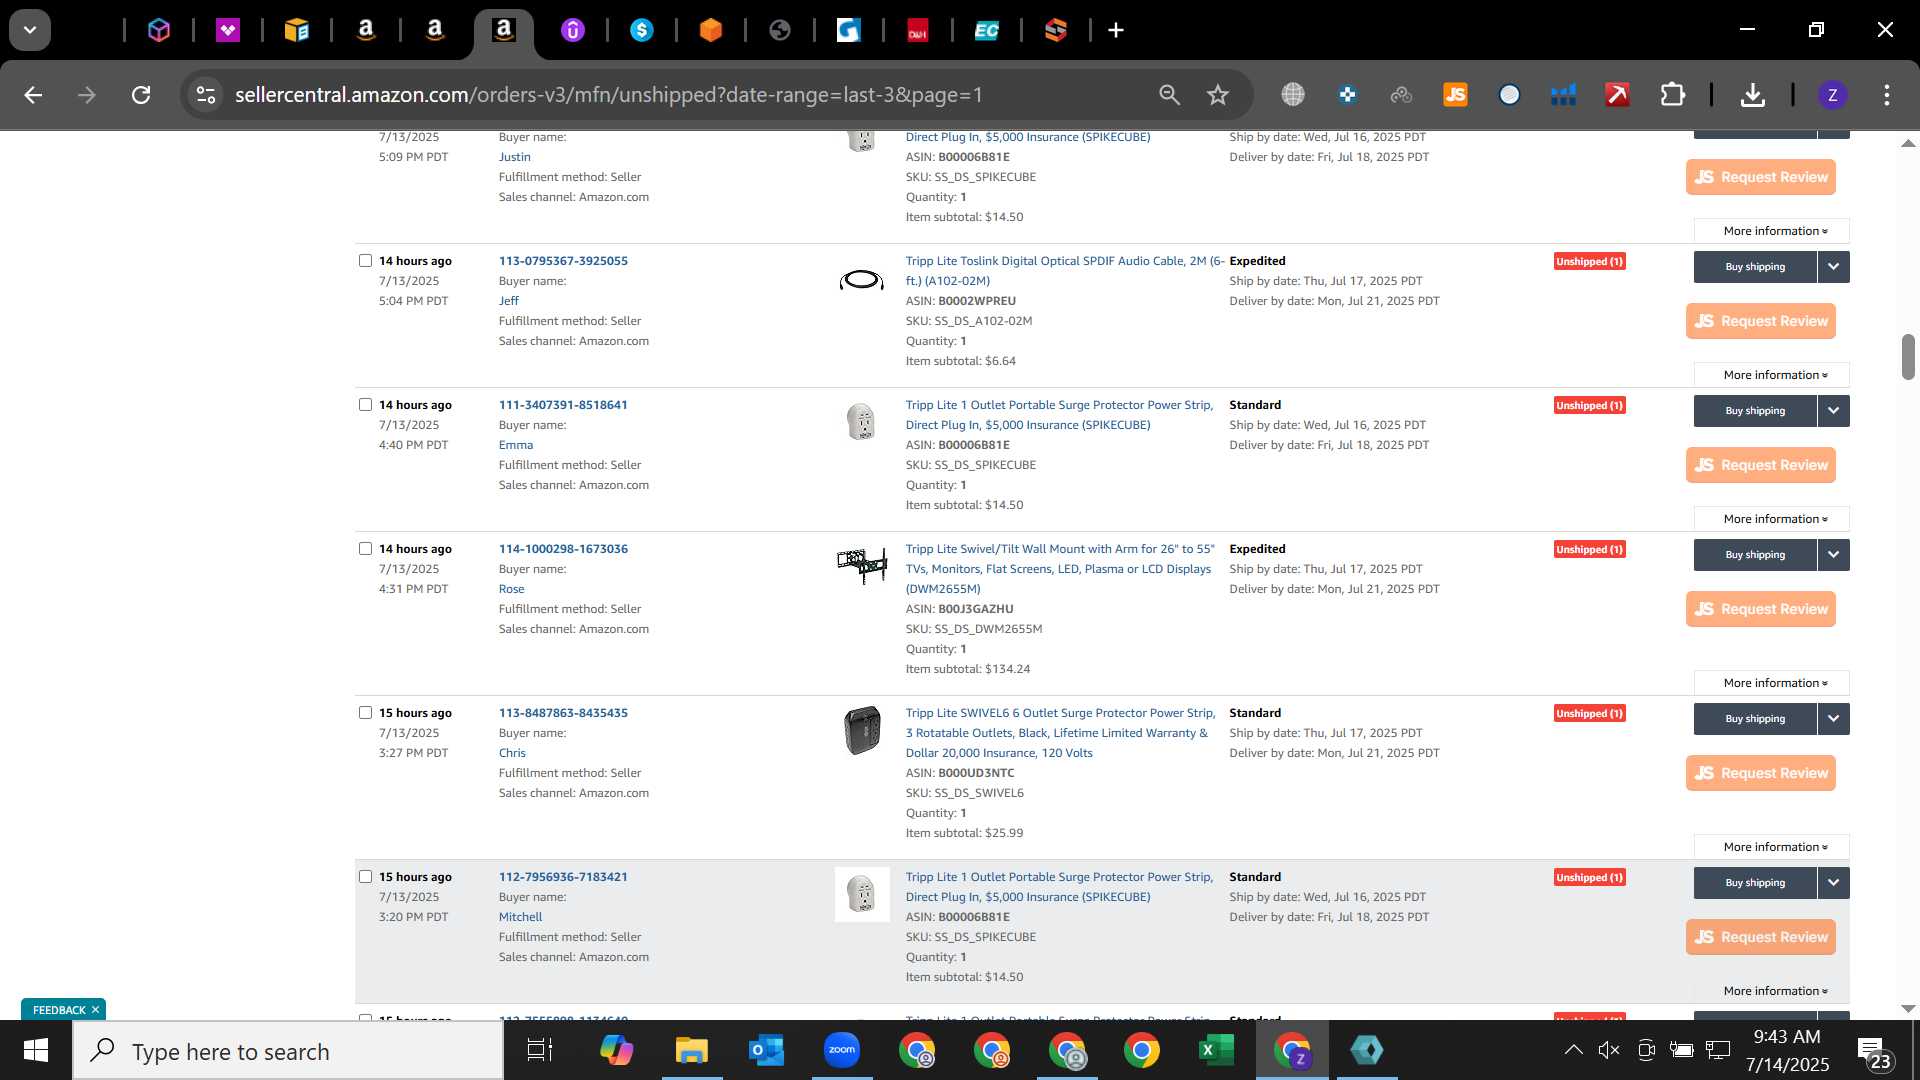Open Buy shipping dropdown arrow for Jeff's order

click(1833, 267)
